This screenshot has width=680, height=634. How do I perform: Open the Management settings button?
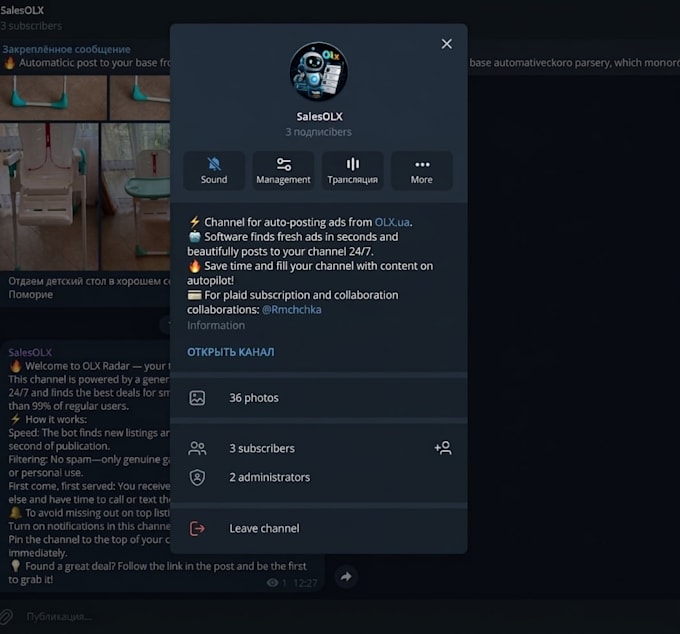coord(283,170)
